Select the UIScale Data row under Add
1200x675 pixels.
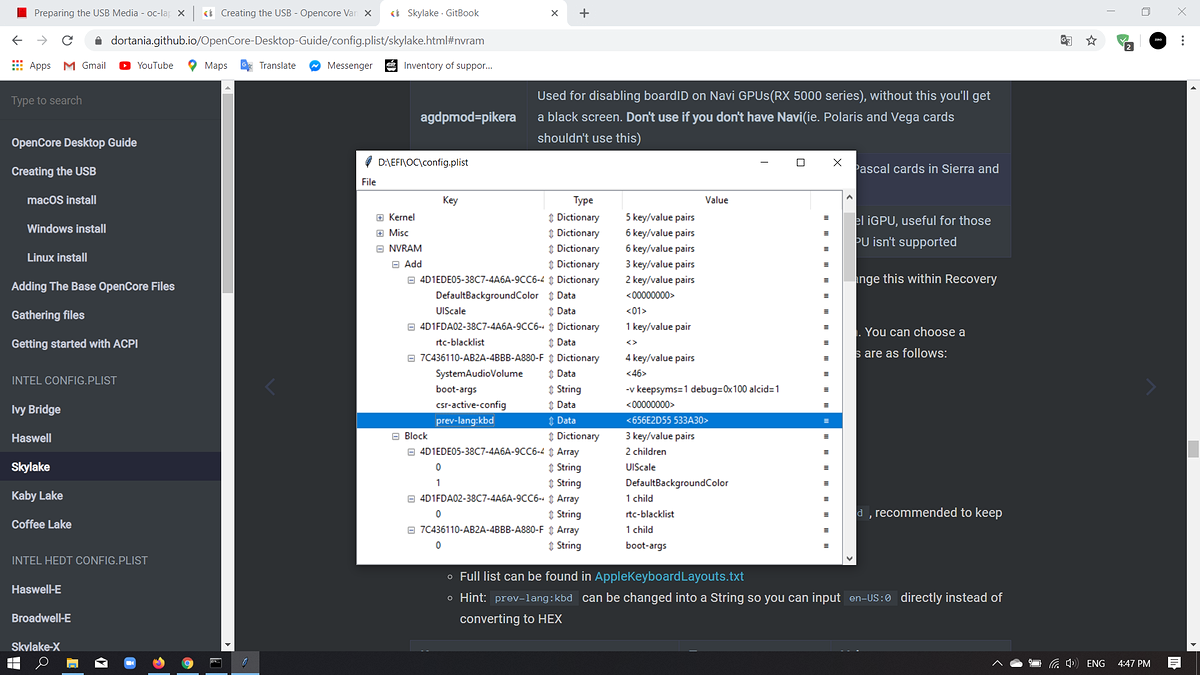[599, 311]
